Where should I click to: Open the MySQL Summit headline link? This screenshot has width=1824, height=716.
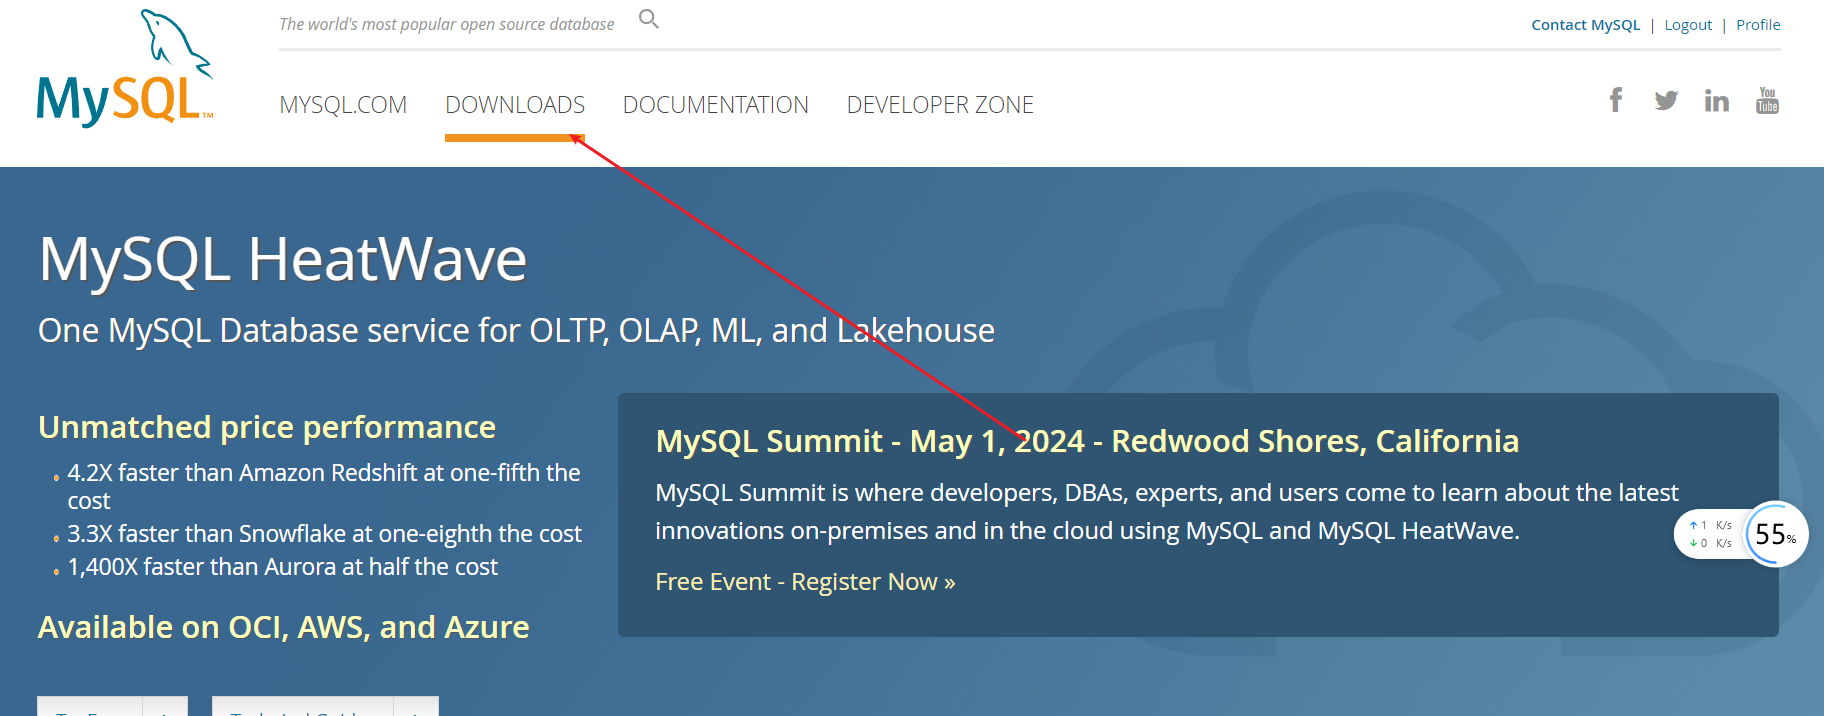coord(1087,441)
